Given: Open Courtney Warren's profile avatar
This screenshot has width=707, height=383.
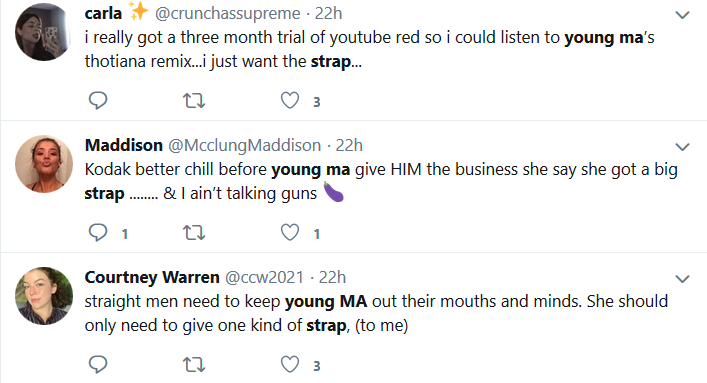Looking at the screenshot, I should 44,296.
